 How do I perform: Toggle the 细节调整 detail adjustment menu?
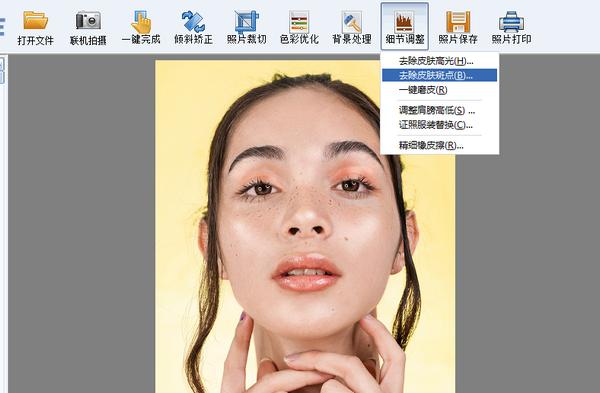[404, 26]
